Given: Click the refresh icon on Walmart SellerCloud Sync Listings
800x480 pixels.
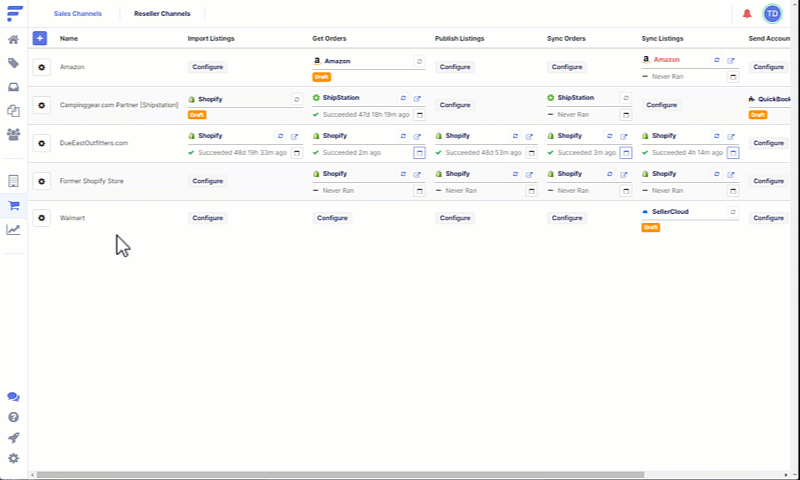Looking at the screenshot, I should (733, 212).
